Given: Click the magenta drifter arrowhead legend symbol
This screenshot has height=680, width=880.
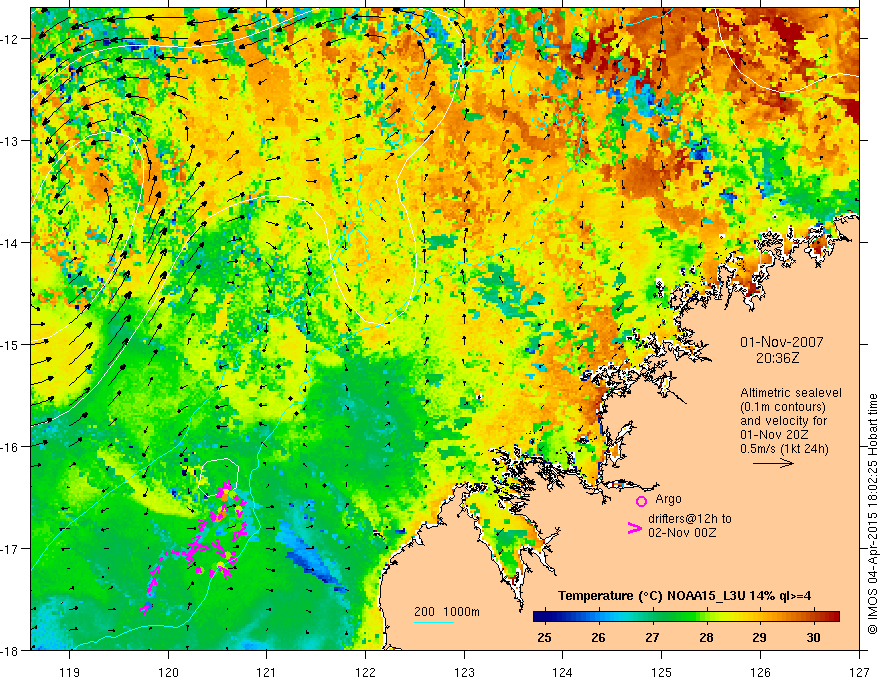Looking at the screenshot, I should coord(634,528).
